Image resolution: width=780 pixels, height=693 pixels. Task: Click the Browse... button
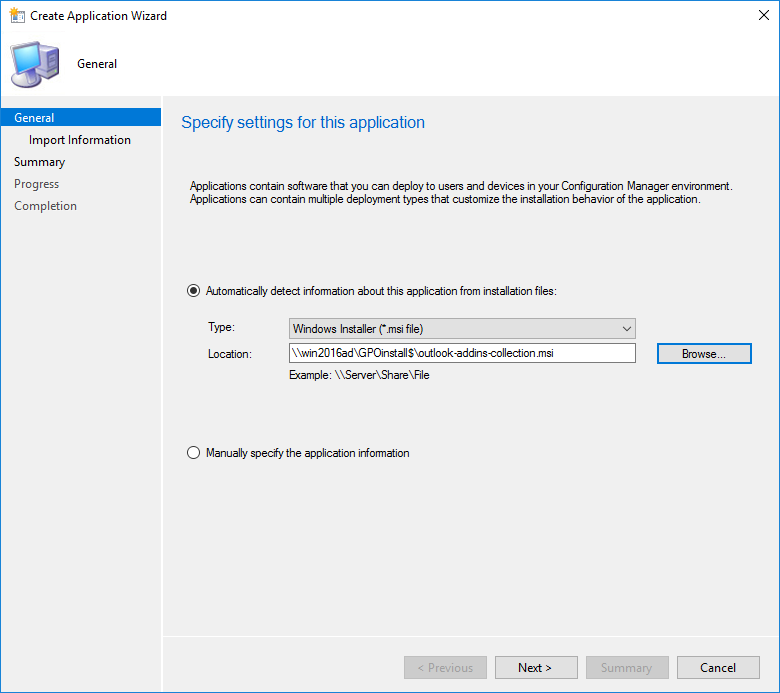[704, 354]
